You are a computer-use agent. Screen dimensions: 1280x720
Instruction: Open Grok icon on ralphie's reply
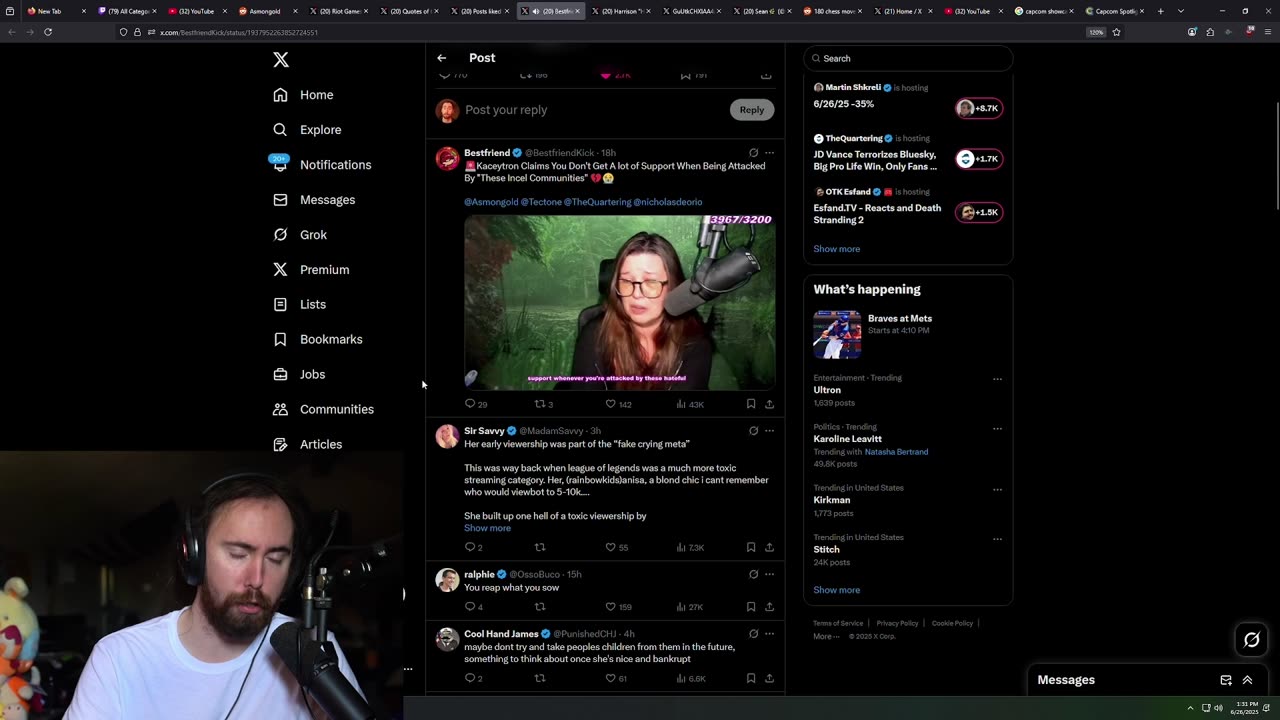(x=753, y=574)
